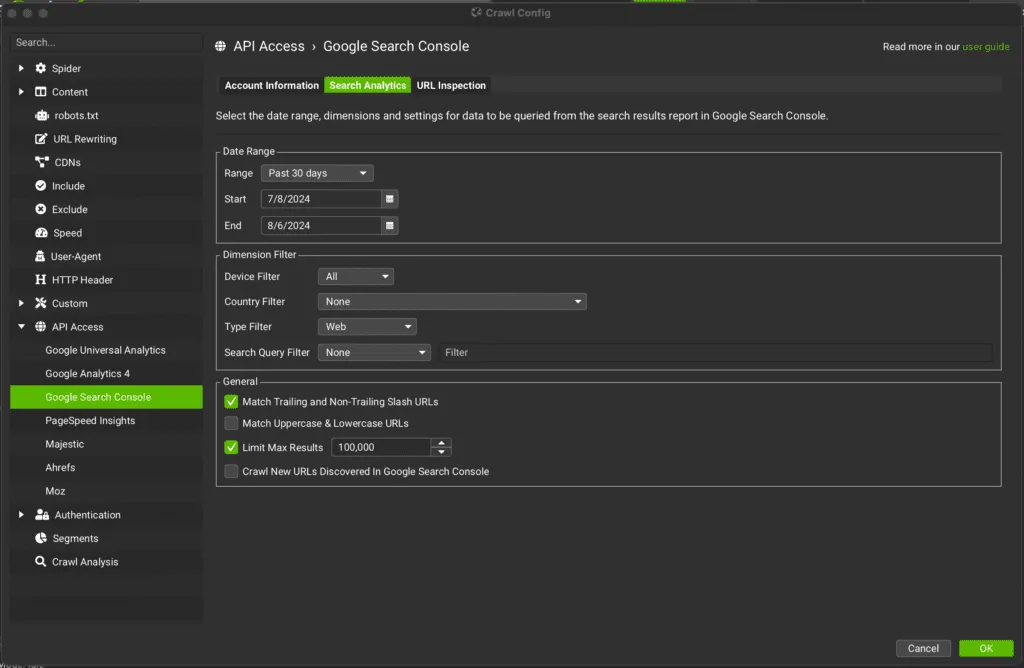Enable Crawl New URLs Discovered checkbox
This screenshot has height=668, width=1024.
tap(231, 471)
